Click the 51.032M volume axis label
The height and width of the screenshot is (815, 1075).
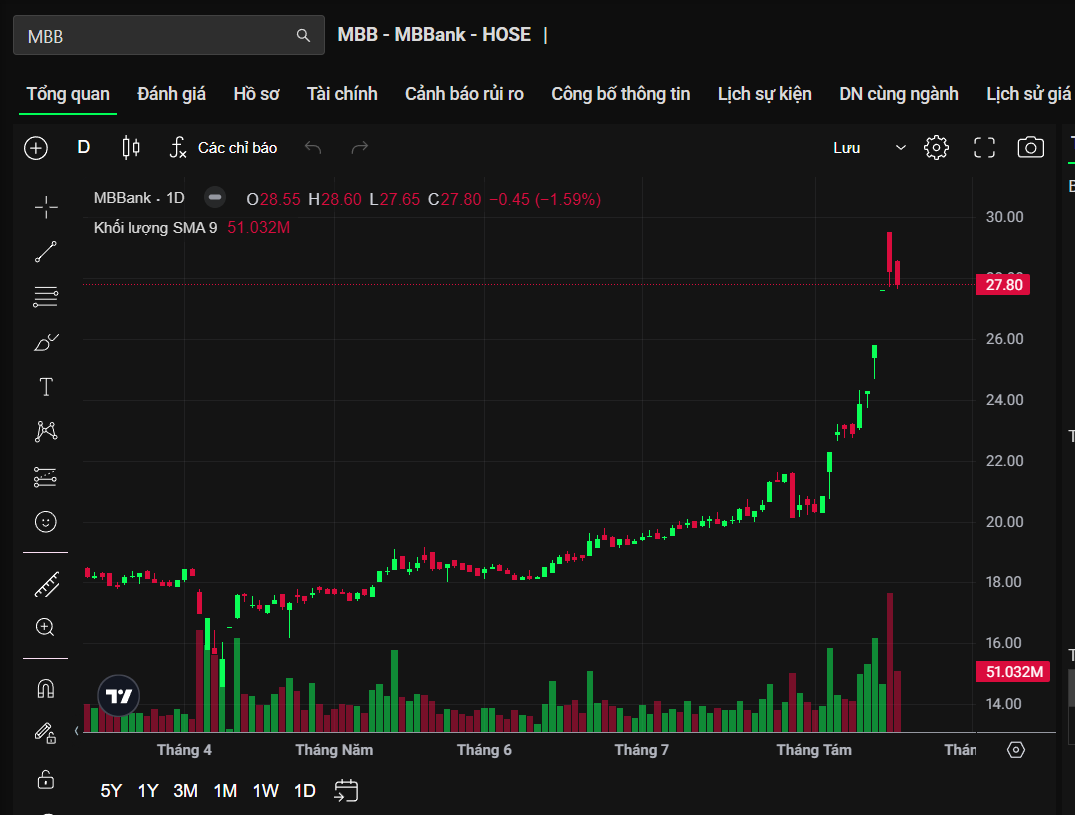(x=1013, y=672)
